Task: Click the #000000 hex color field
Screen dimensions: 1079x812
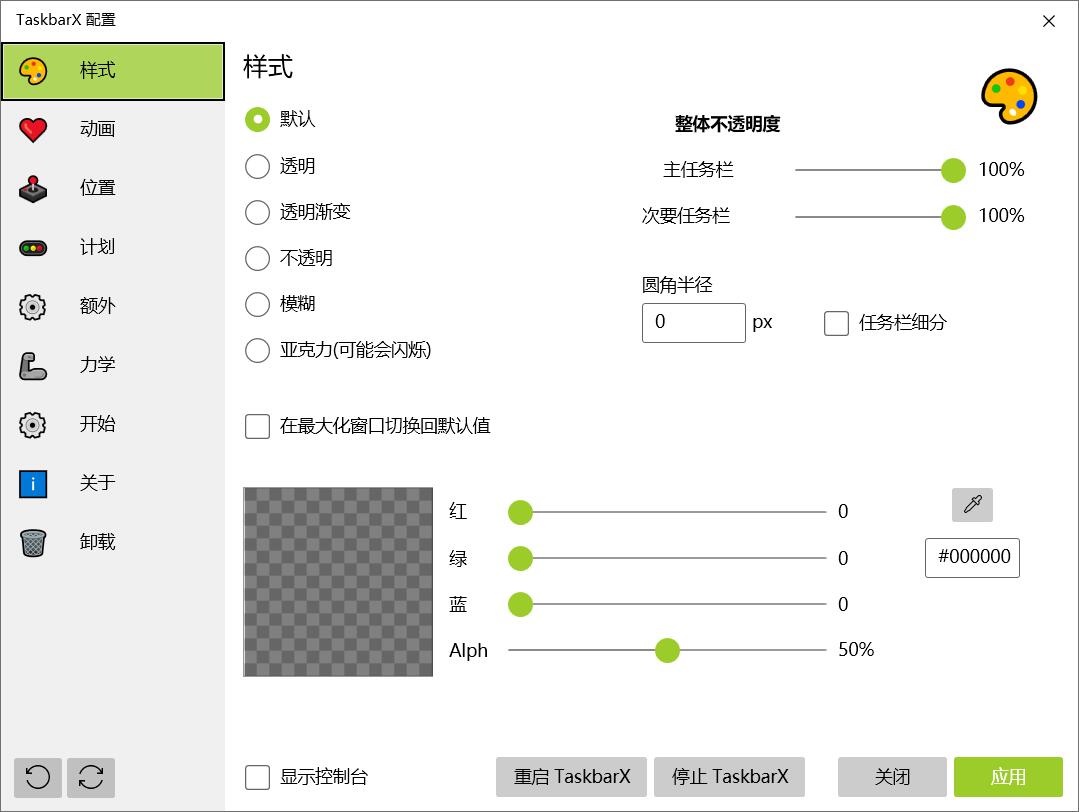Action: [972, 557]
